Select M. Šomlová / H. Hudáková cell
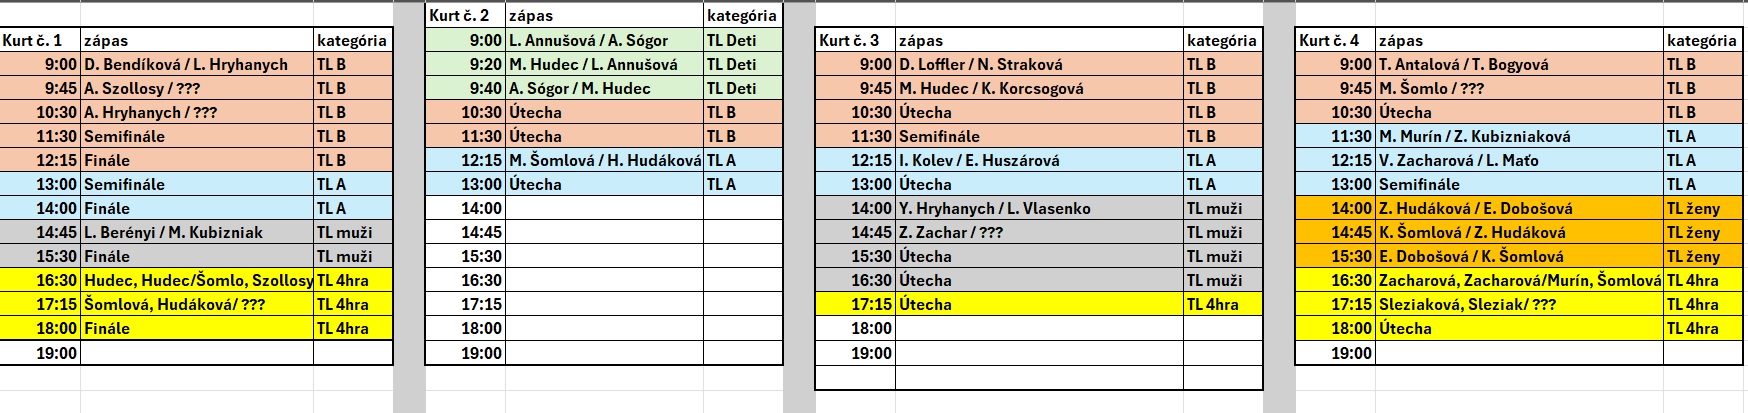Viewport: 1748px width, 413px height. tap(604, 160)
